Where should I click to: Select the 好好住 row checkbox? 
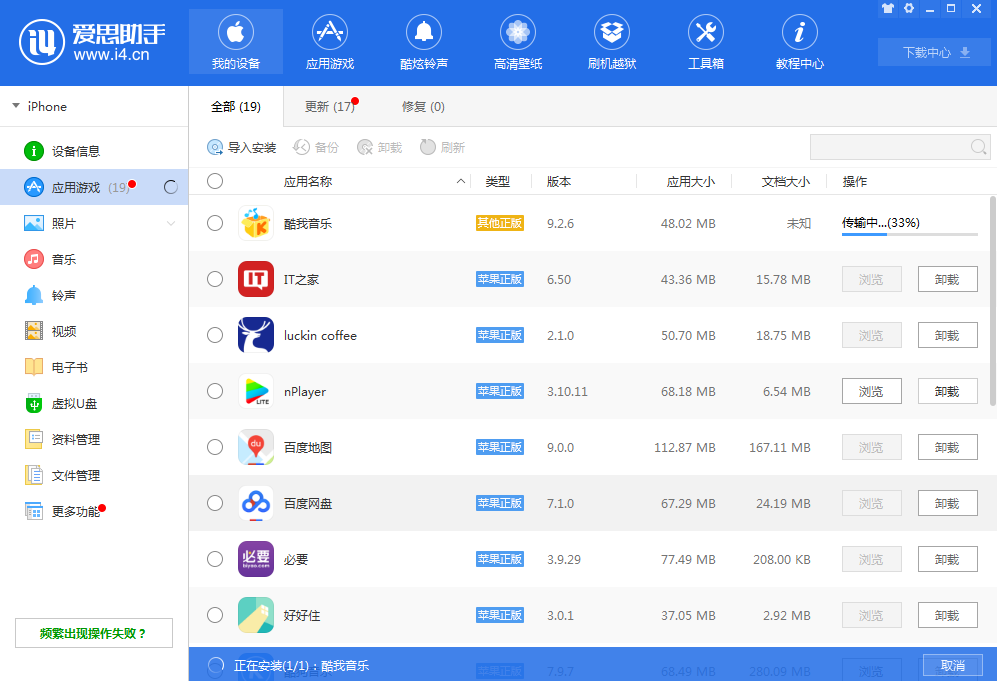click(x=215, y=615)
